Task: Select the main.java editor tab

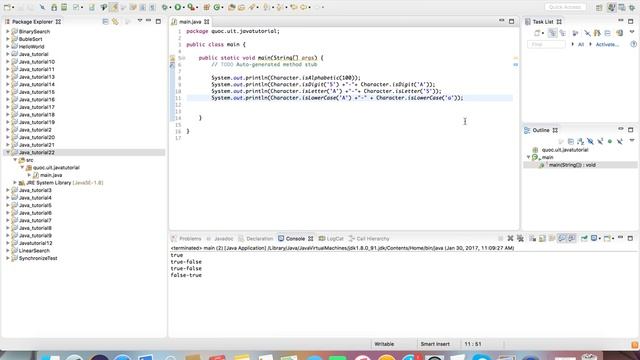Action: point(190,22)
